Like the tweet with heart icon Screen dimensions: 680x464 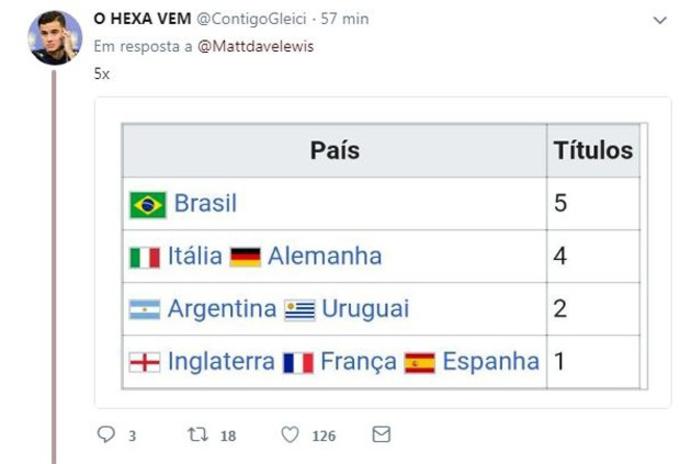point(290,435)
